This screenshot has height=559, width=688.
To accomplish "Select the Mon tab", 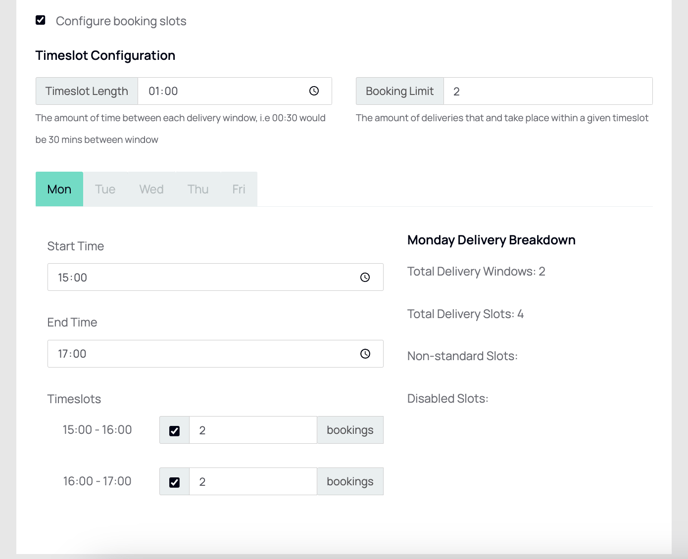I will (x=59, y=189).
